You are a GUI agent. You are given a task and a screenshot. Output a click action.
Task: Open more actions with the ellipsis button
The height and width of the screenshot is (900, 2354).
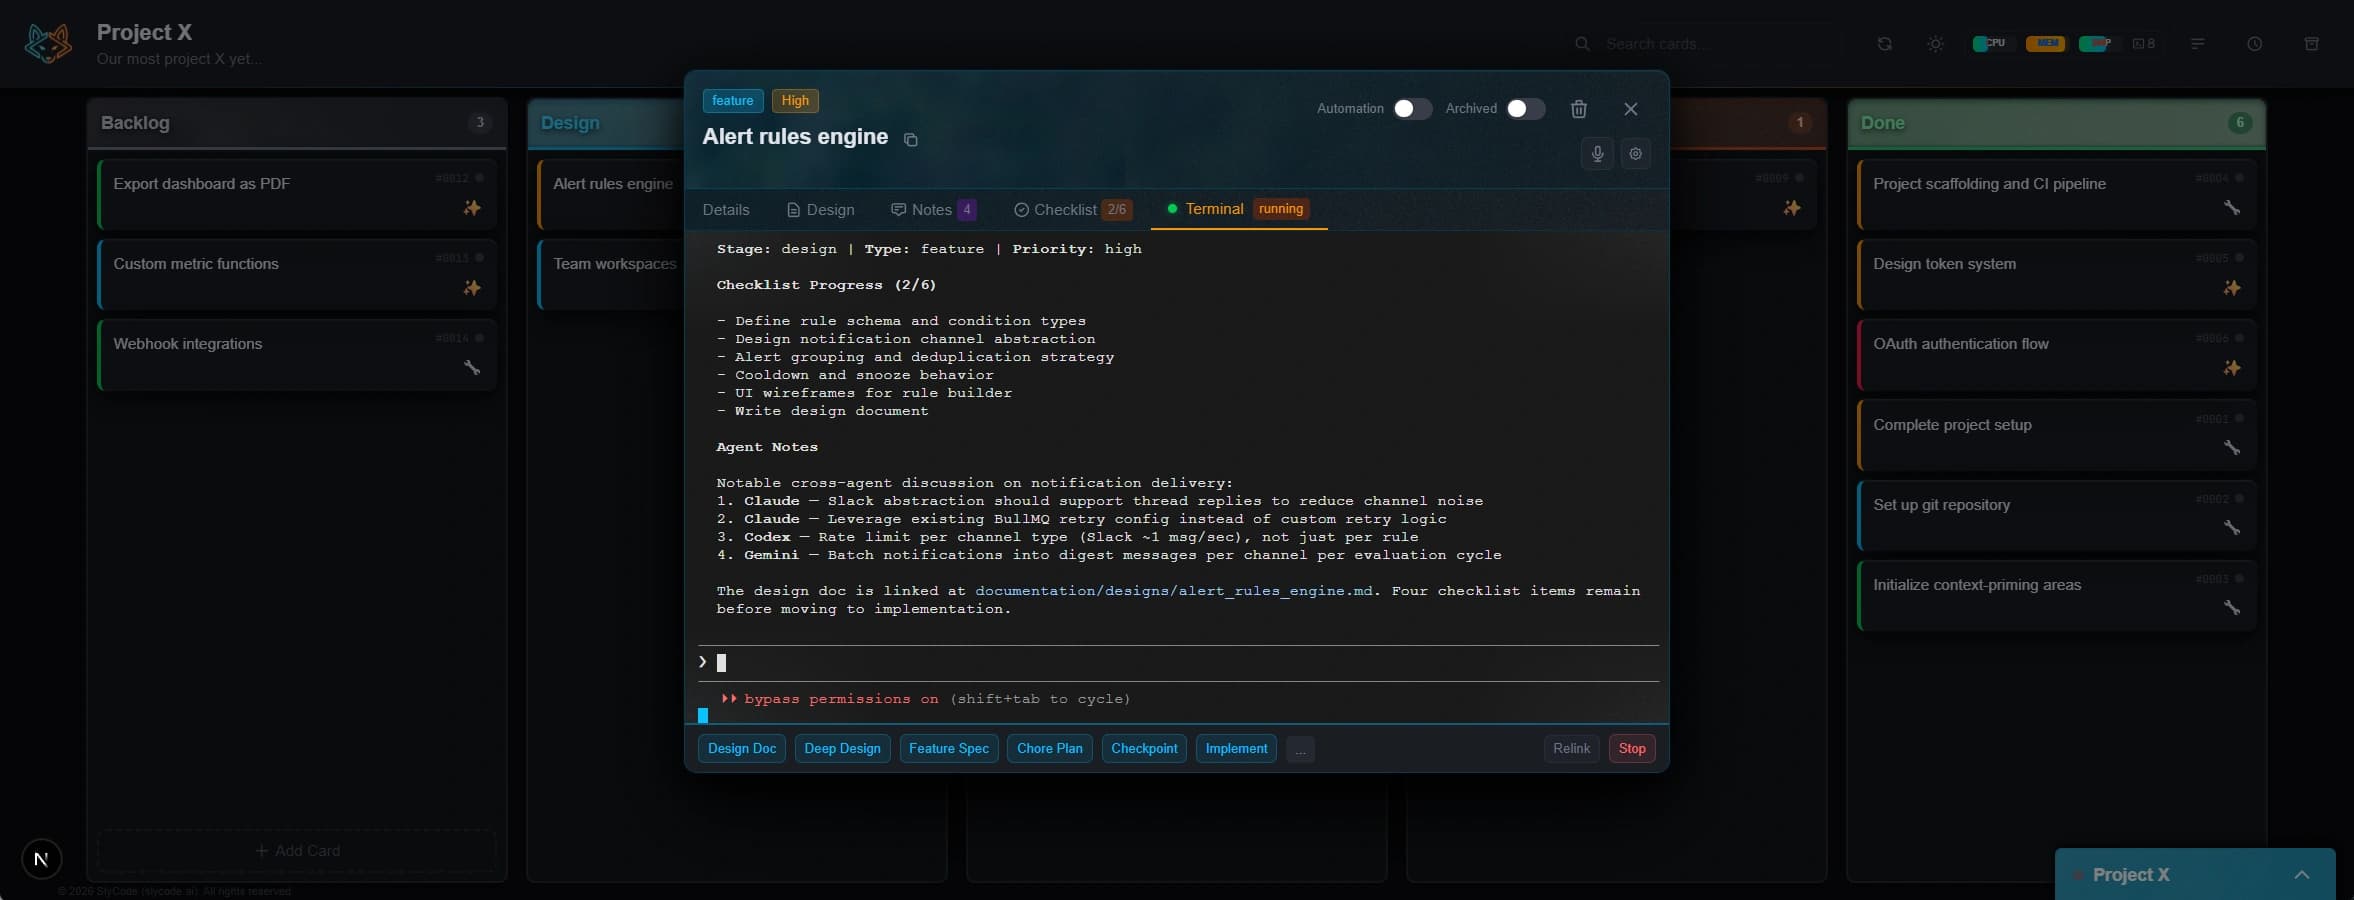click(x=1300, y=749)
